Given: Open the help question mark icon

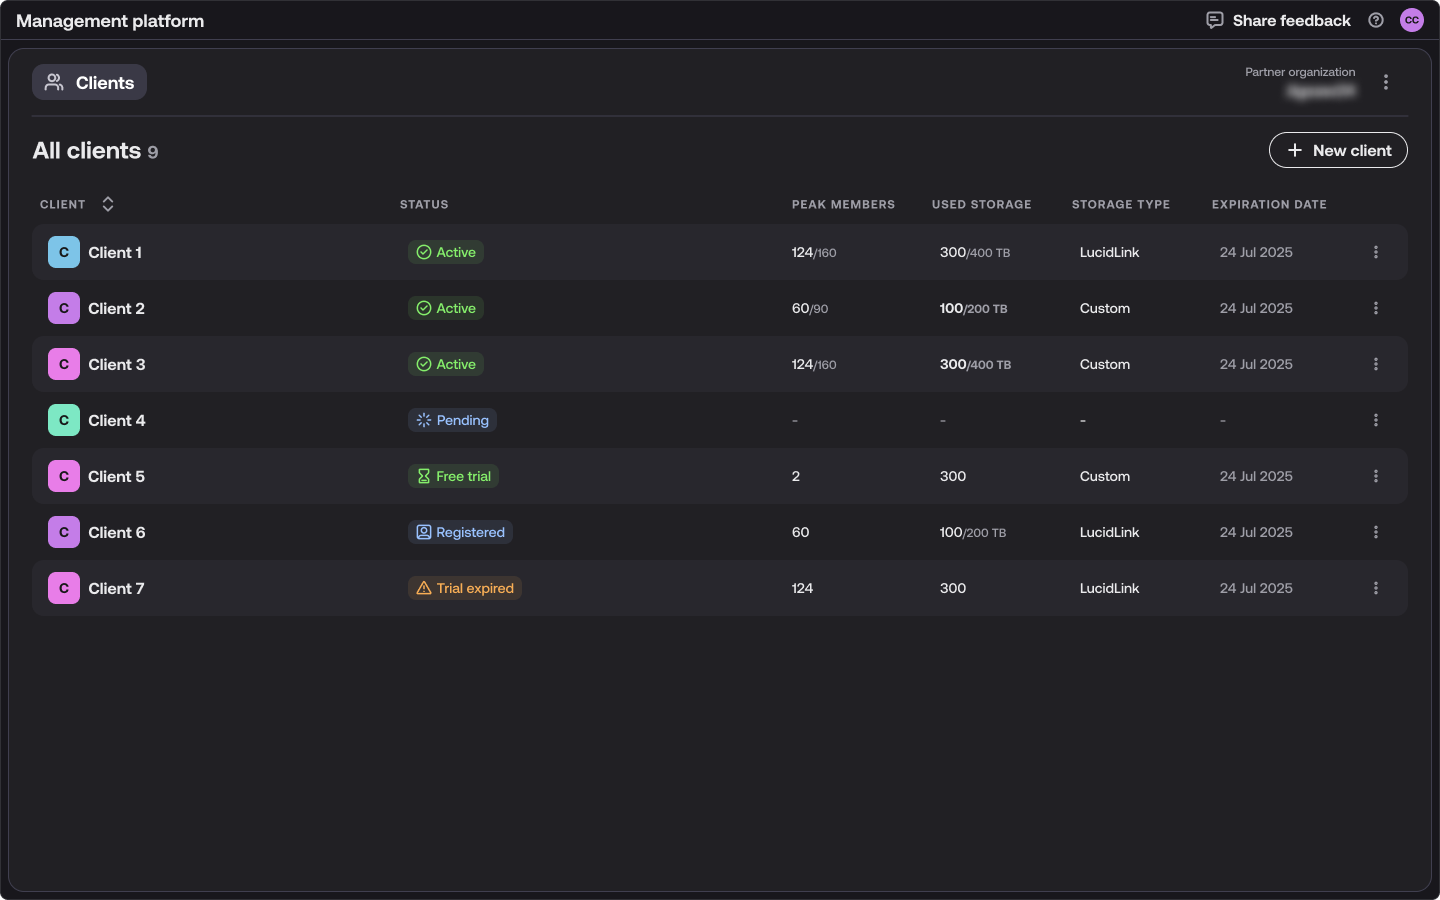Looking at the screenshot, I should pyautogui.click(x=1376, y=20).
